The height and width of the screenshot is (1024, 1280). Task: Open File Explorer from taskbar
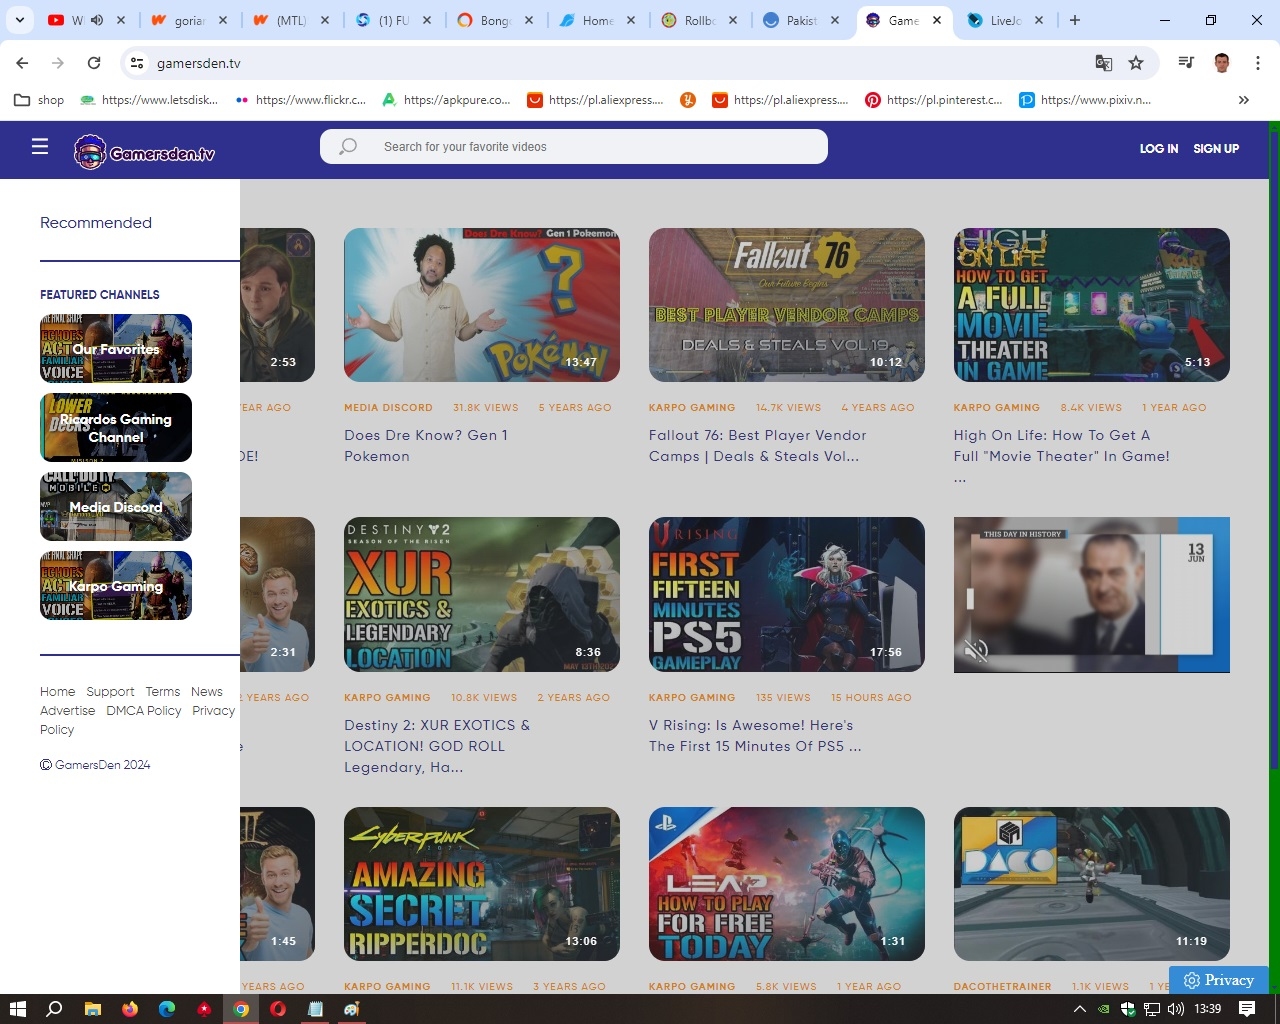pyautogui.click(x=92, y=1009)
